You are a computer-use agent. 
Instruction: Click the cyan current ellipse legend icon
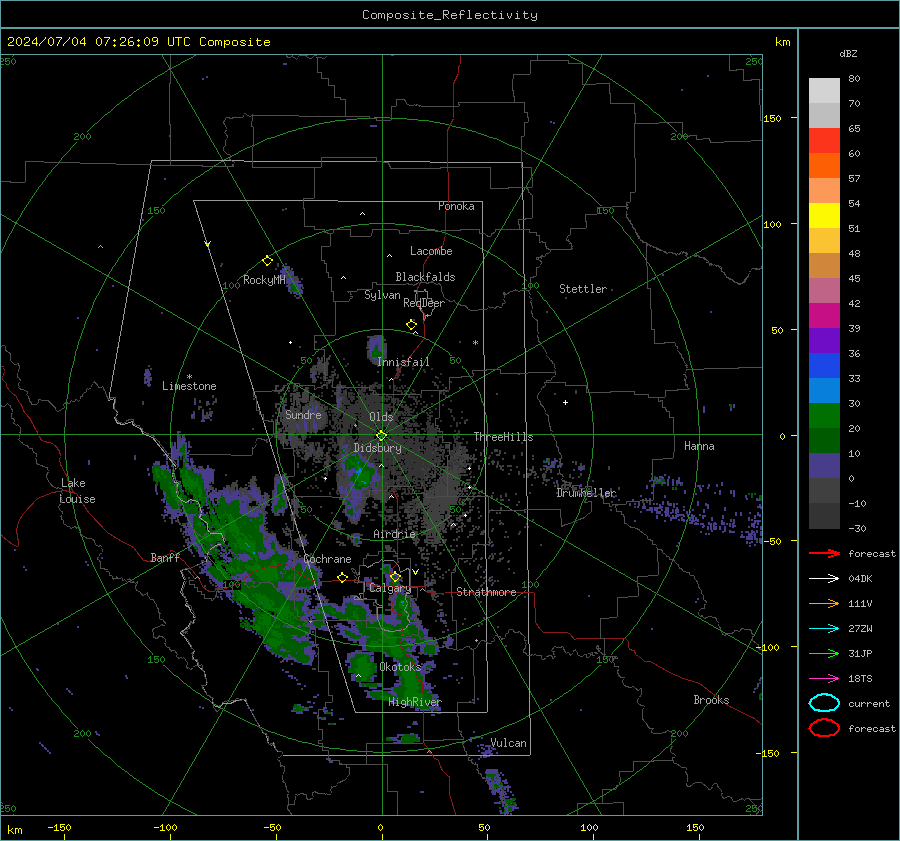tap(824, 703)
